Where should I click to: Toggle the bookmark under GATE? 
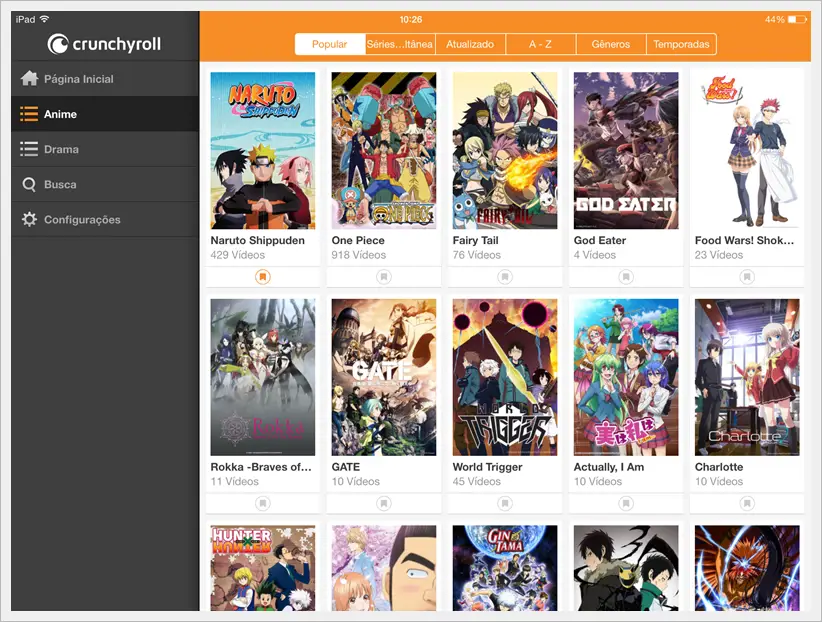point(384,503)
